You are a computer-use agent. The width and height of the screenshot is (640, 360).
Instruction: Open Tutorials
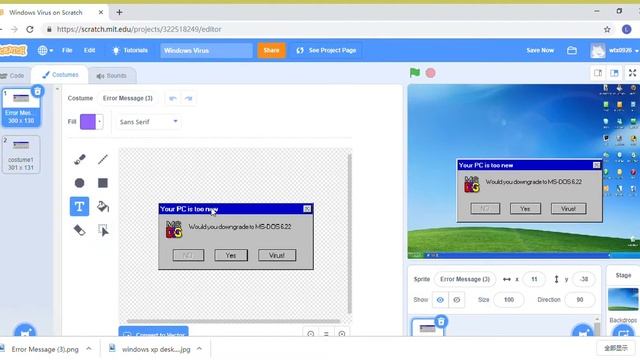click(130, 50)
